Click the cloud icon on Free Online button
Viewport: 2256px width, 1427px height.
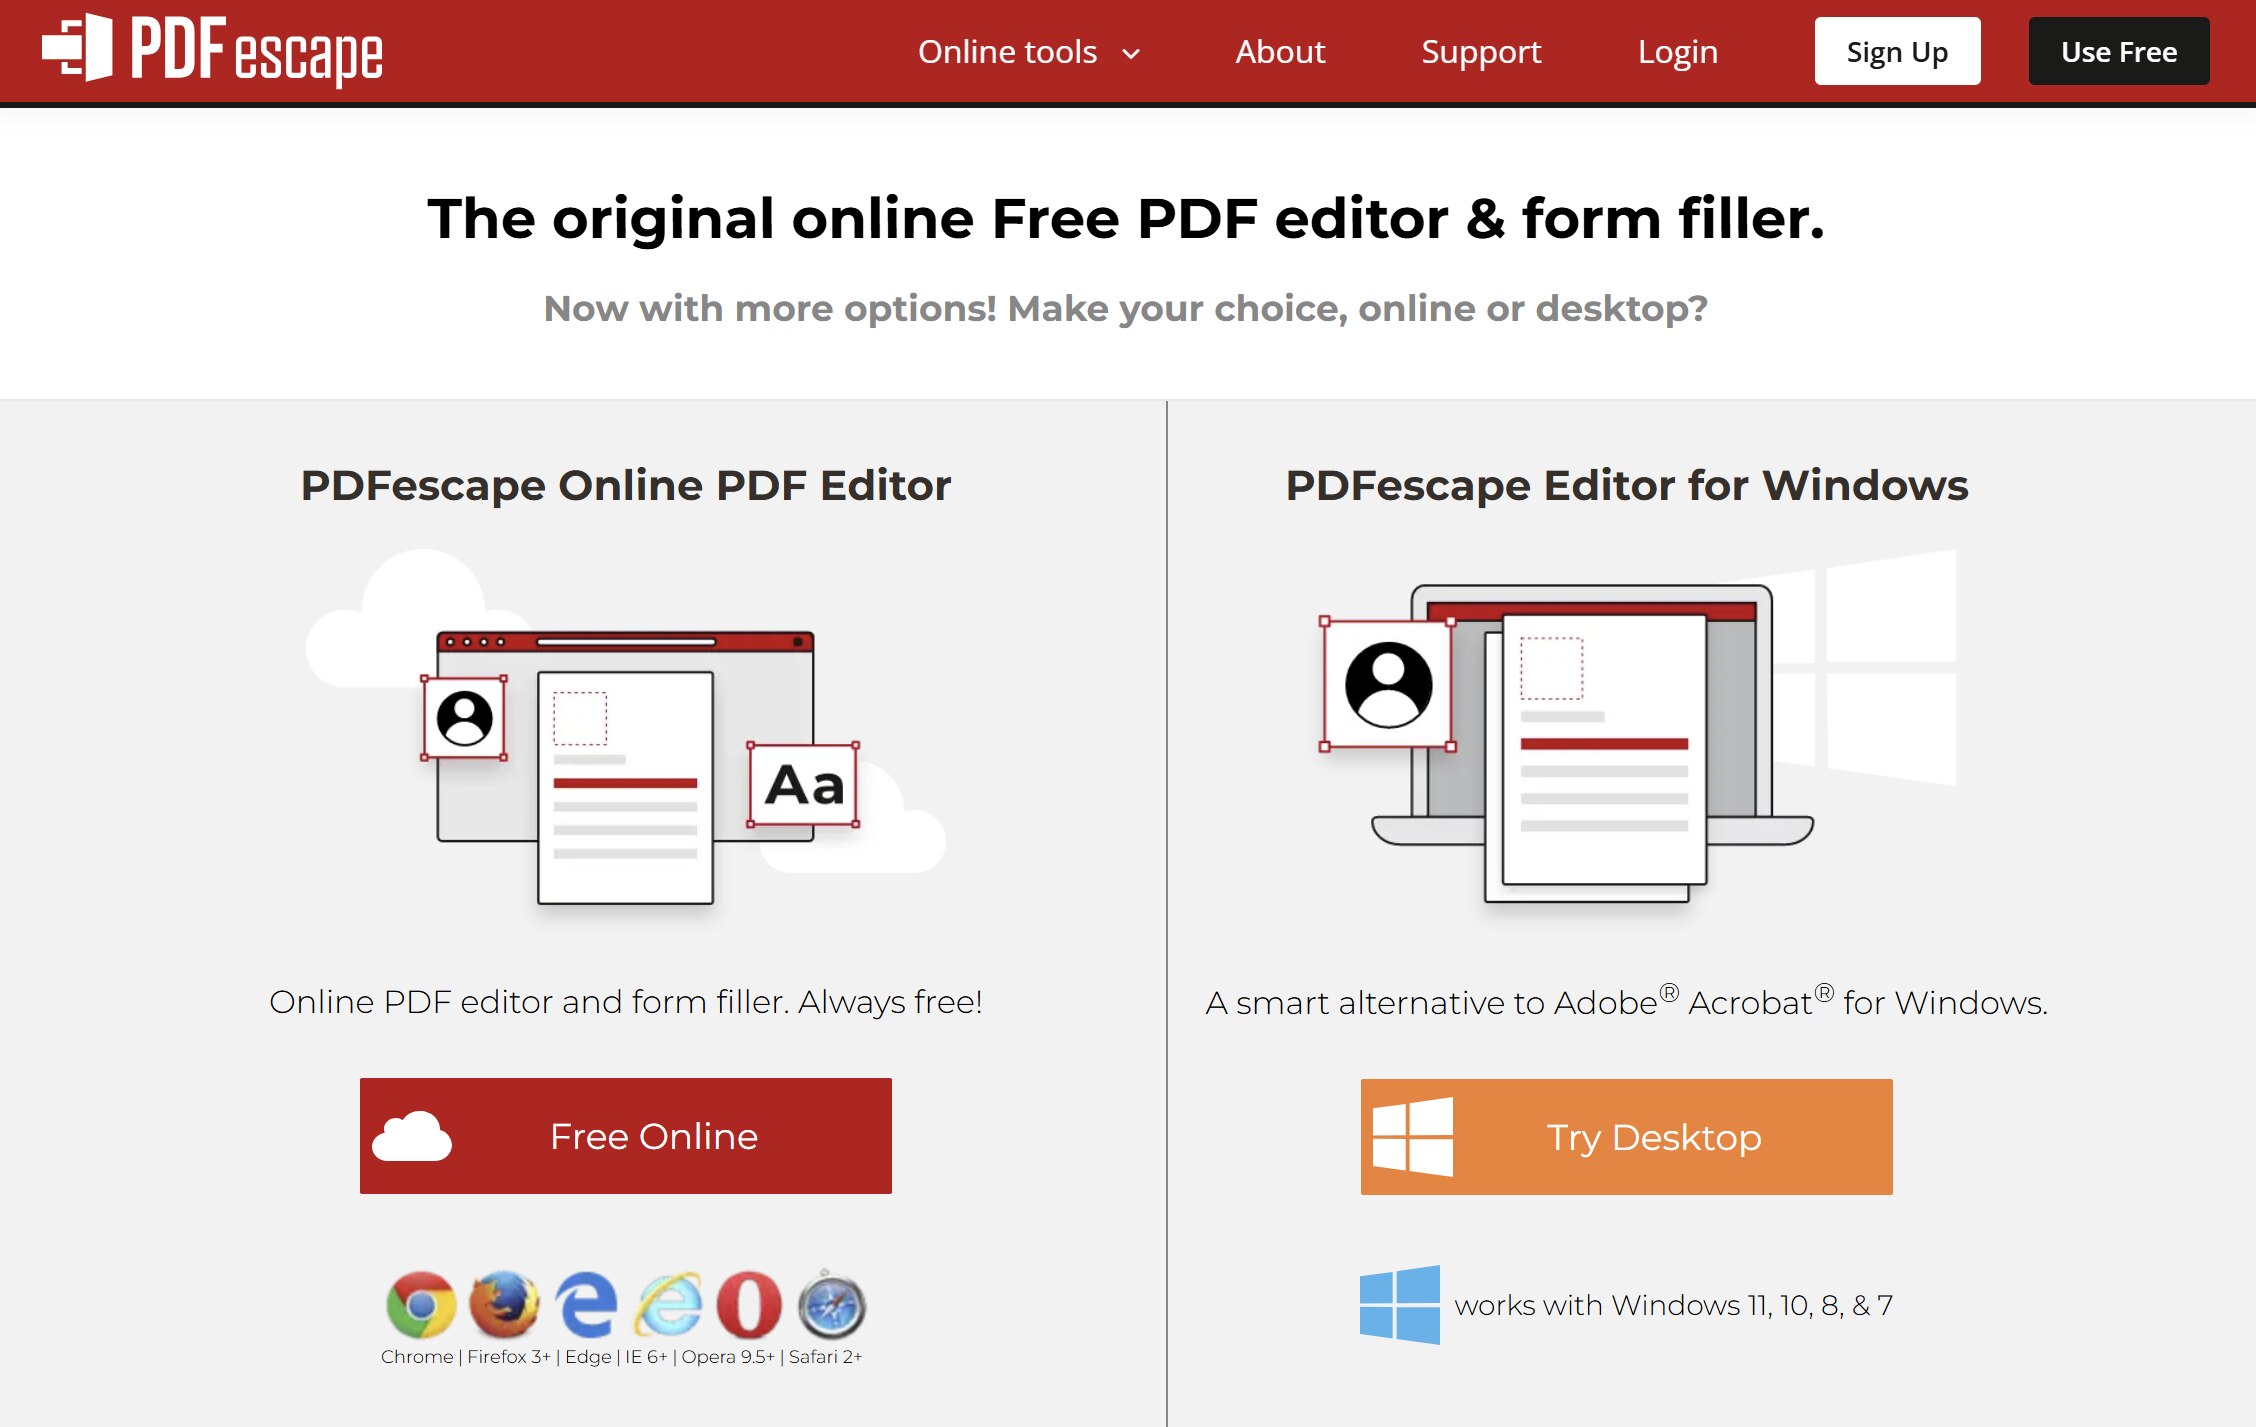411,1136
